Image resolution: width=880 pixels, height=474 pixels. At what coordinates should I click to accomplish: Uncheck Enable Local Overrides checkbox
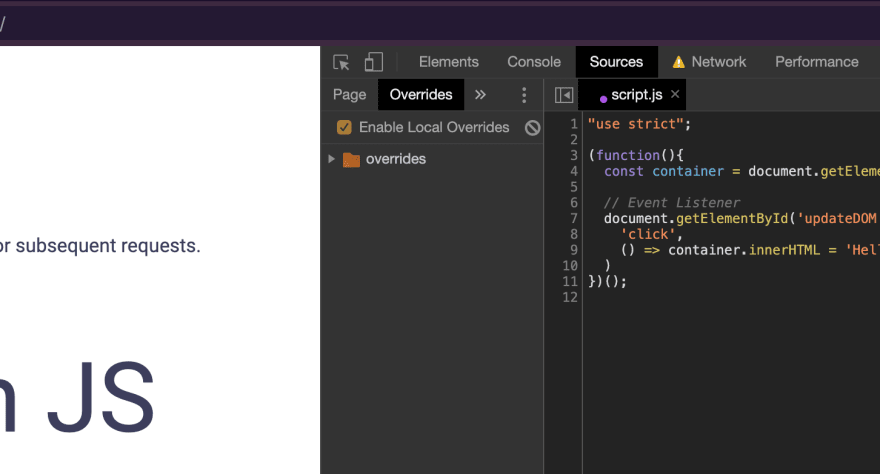tap(344, 127)
